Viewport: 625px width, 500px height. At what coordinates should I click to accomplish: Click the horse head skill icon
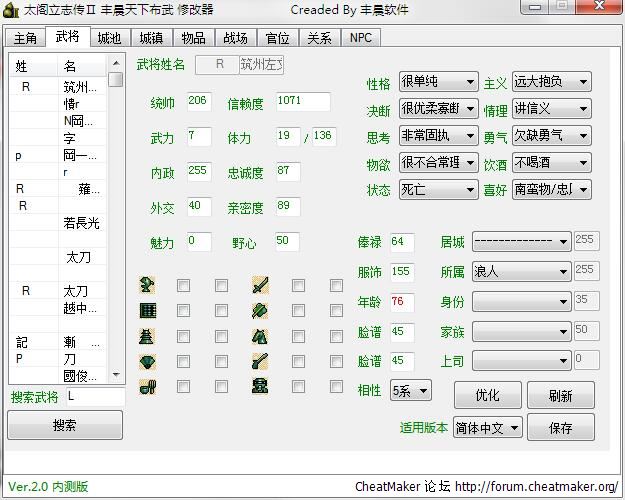(261, 336)
